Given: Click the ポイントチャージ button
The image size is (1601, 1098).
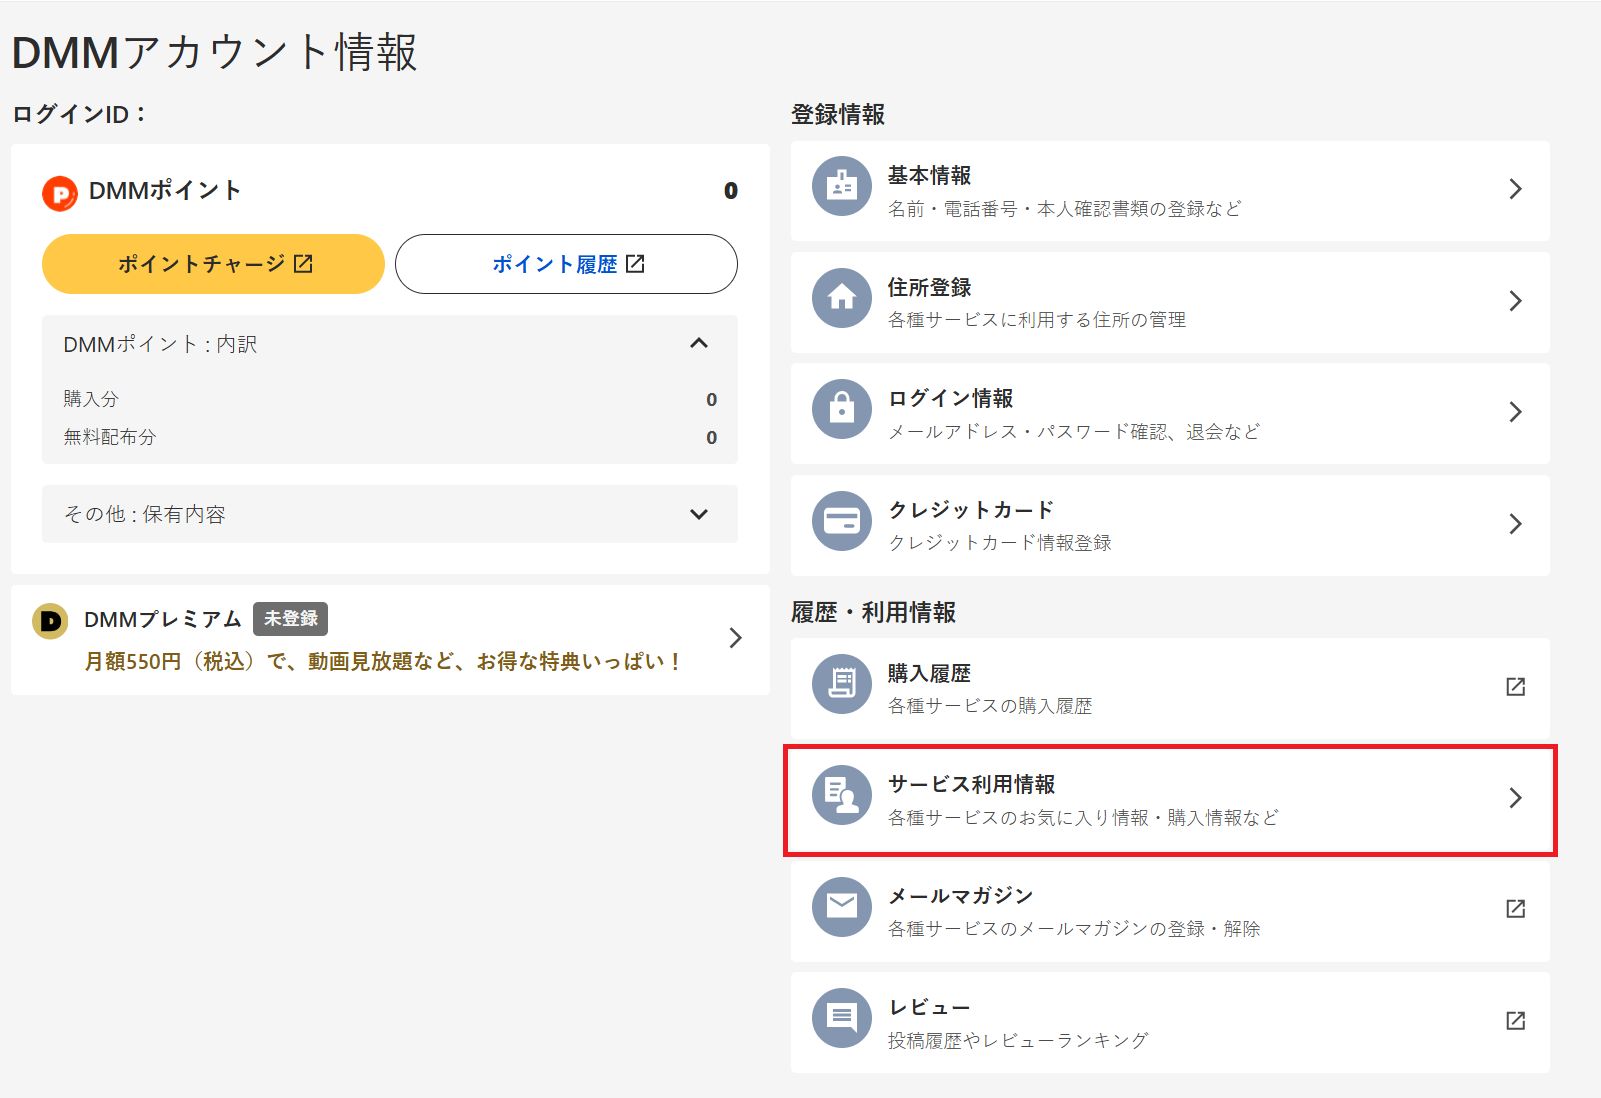Looking at the screenshot, I should click(x=213, y=264).
